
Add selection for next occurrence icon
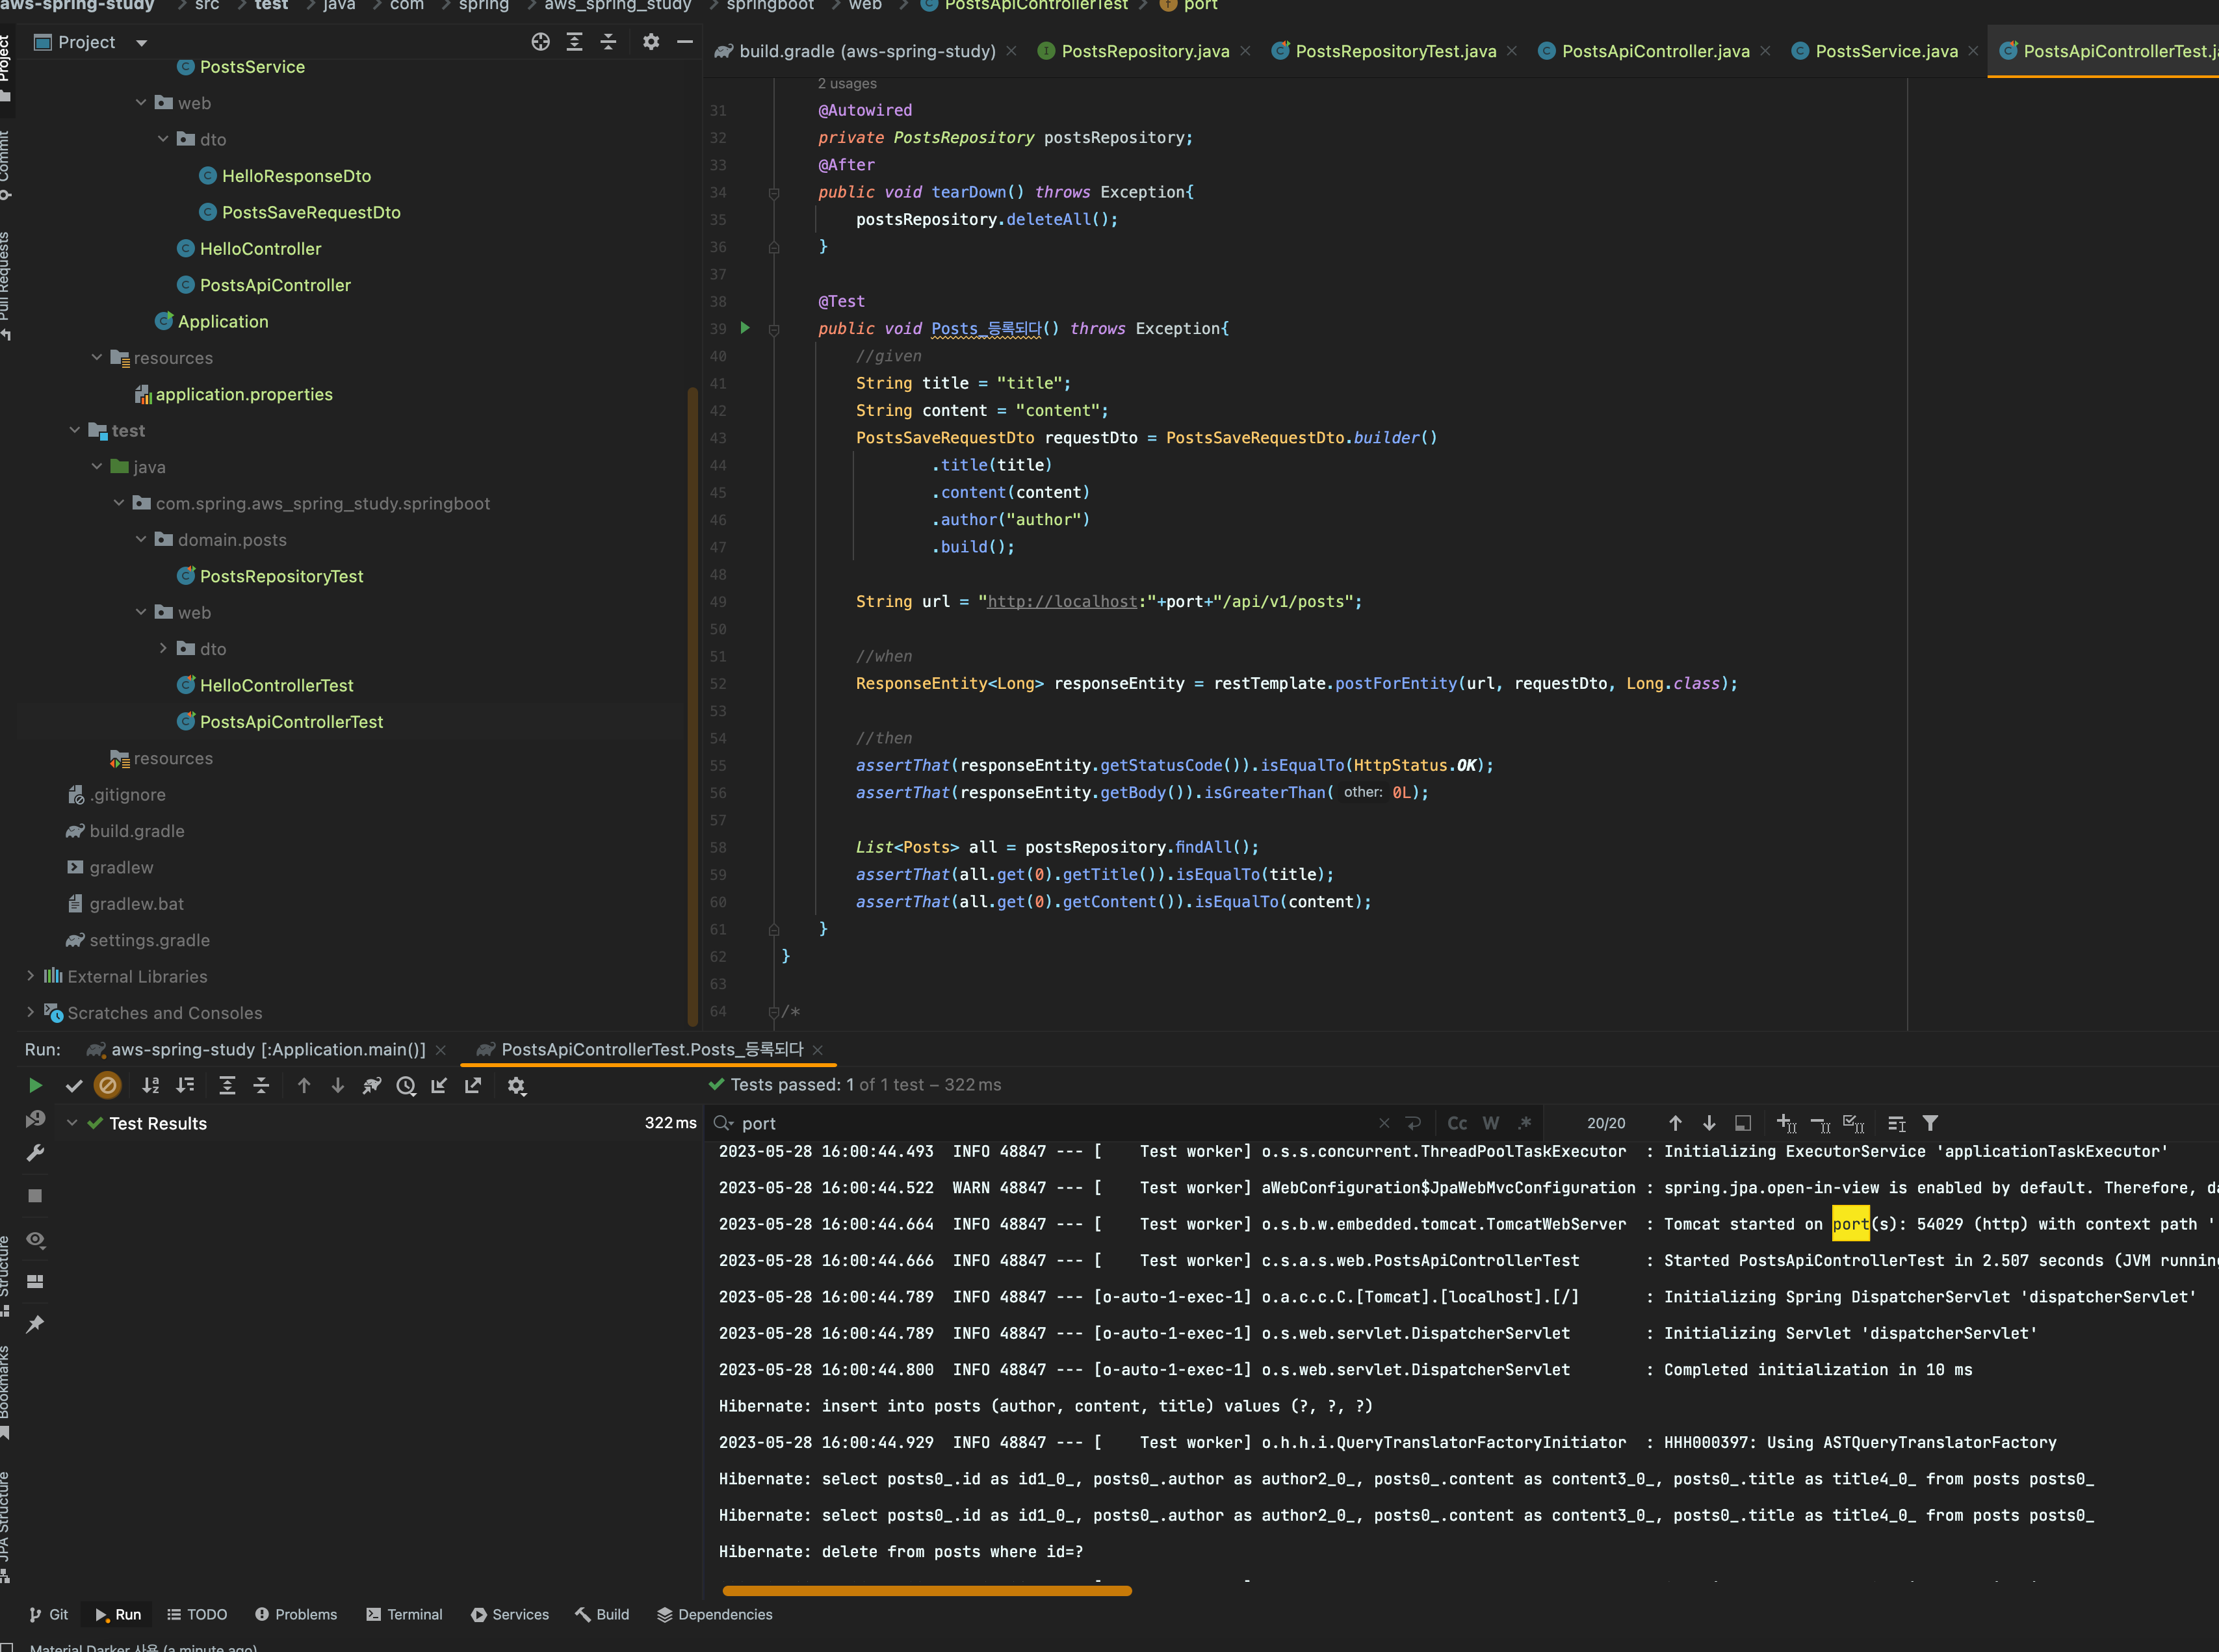pos(1786,1123)
